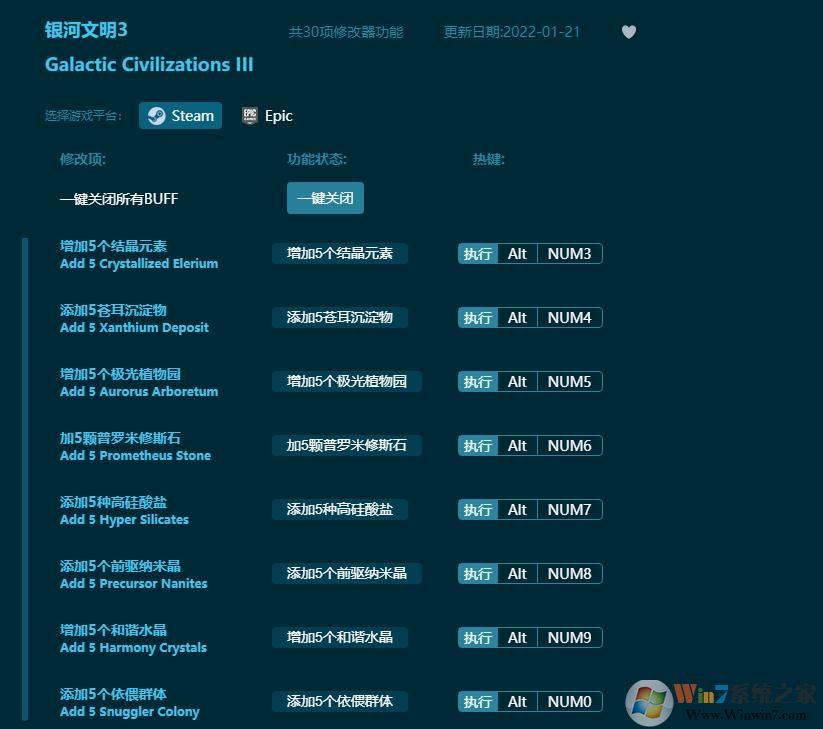Select the Steam tab as game platform

coord(180,115)
